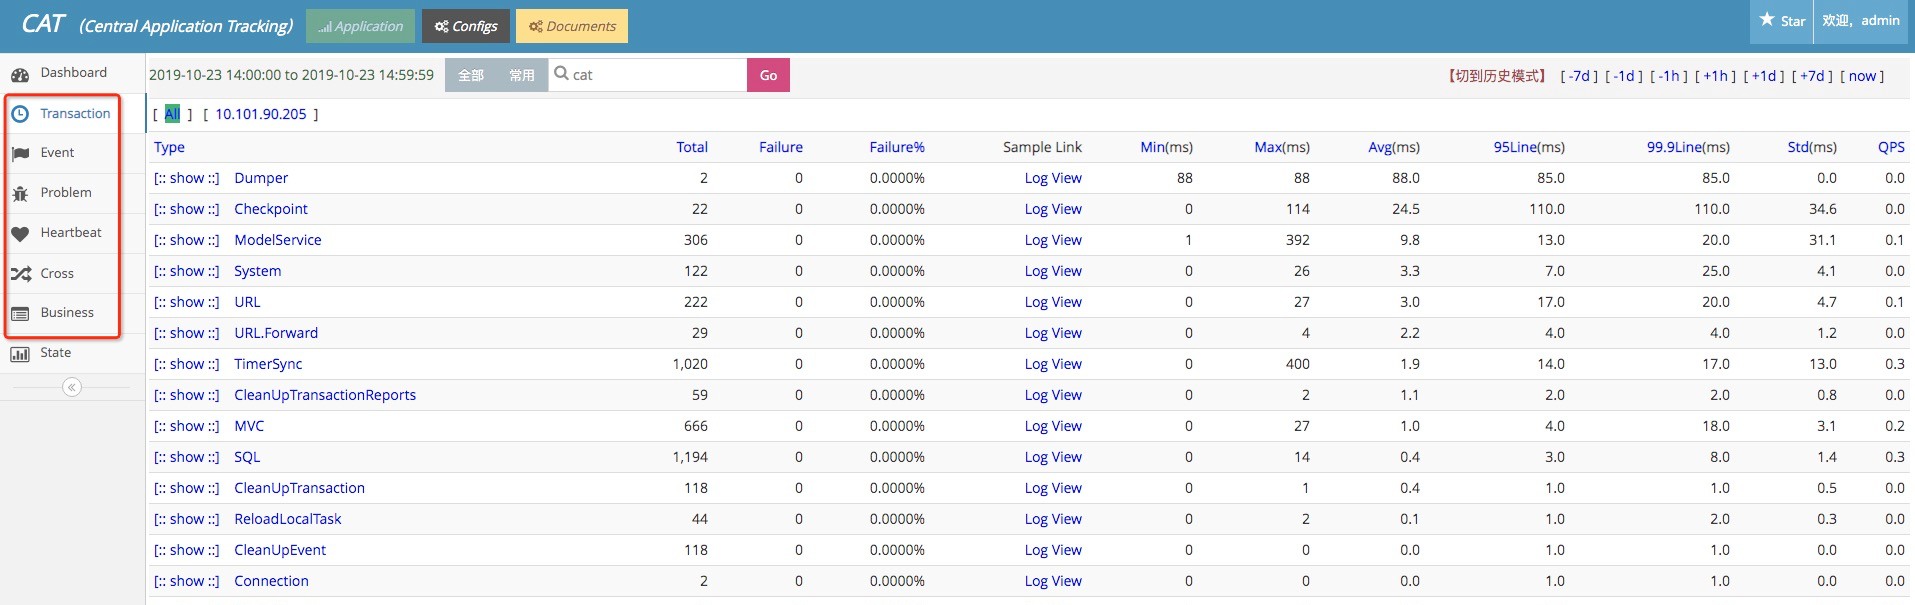Go back seven days with -7d
This screenshot has height=605, width=1915.
tap(1580, 76)
